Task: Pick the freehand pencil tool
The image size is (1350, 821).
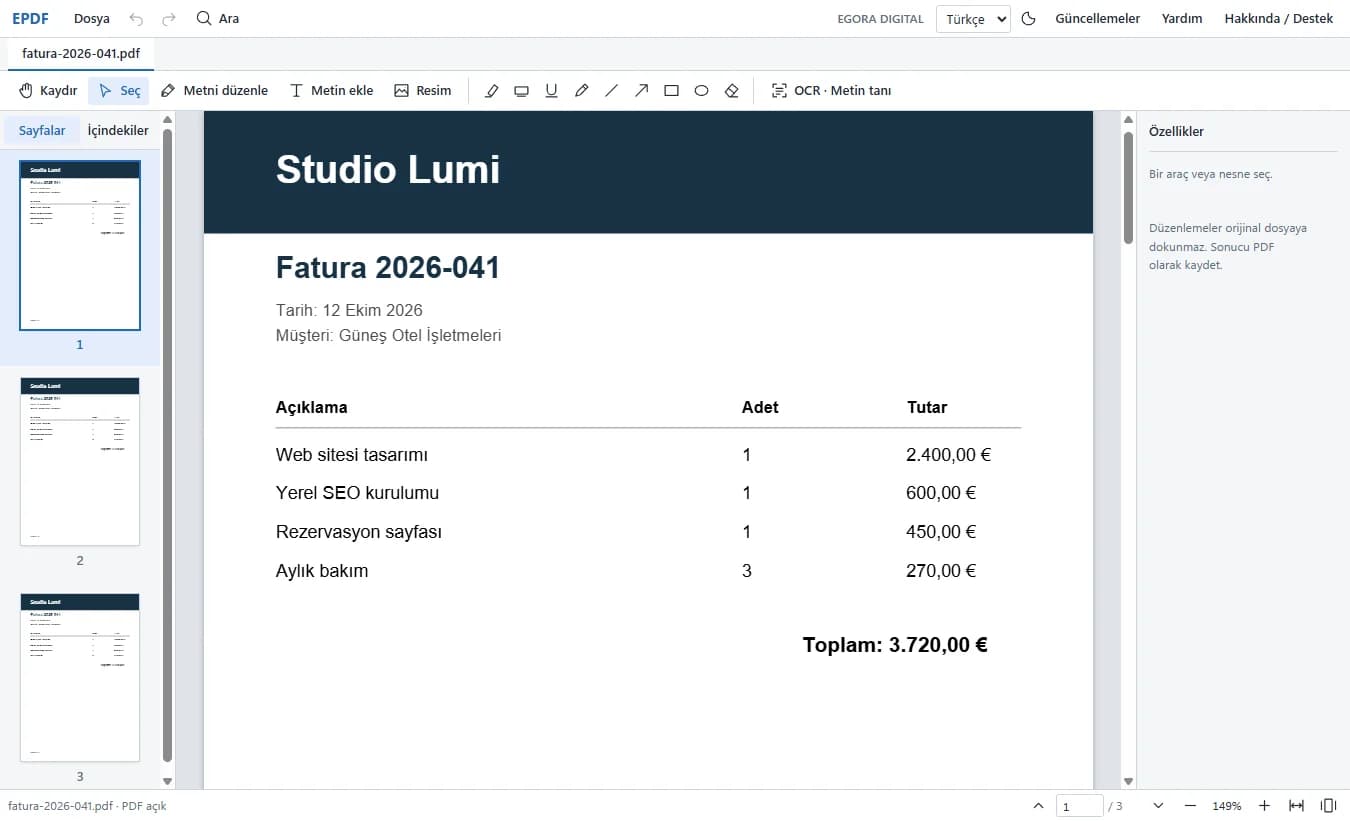Action: [x=581, y=91]
